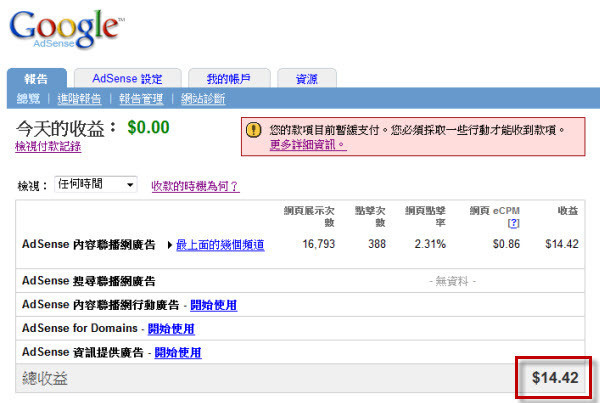Select the 總覽 sub-navigation item

point(28,99)
